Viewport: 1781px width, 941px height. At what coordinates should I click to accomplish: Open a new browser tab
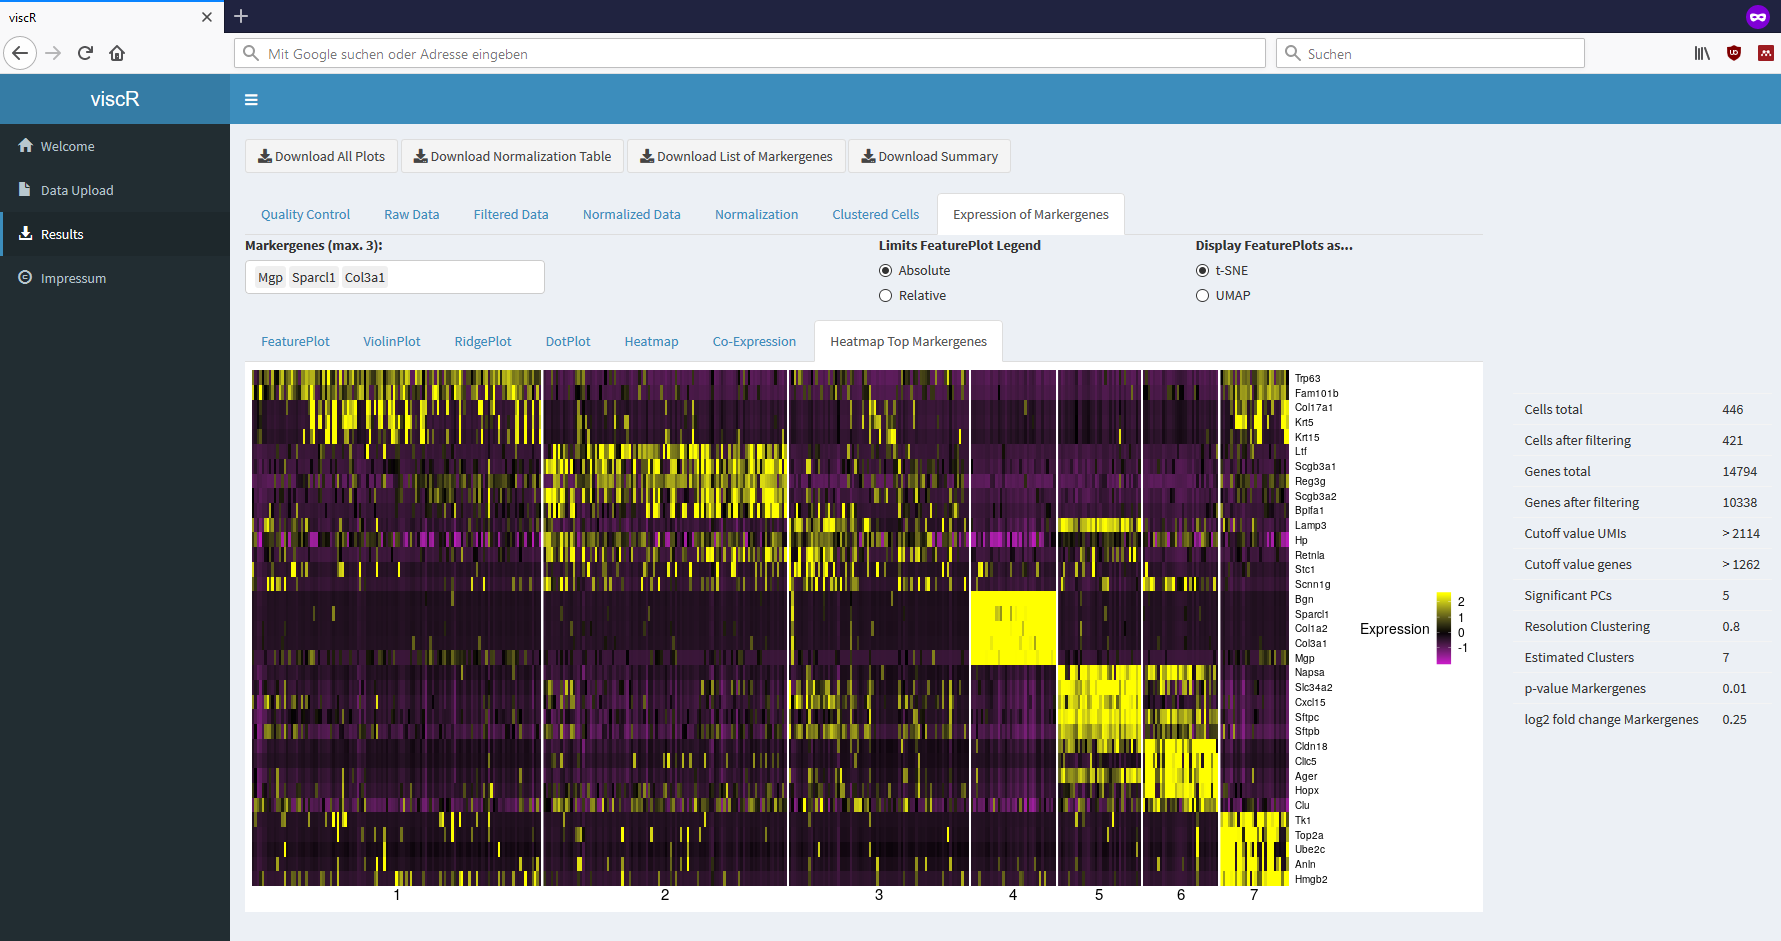tap(241, 16)
